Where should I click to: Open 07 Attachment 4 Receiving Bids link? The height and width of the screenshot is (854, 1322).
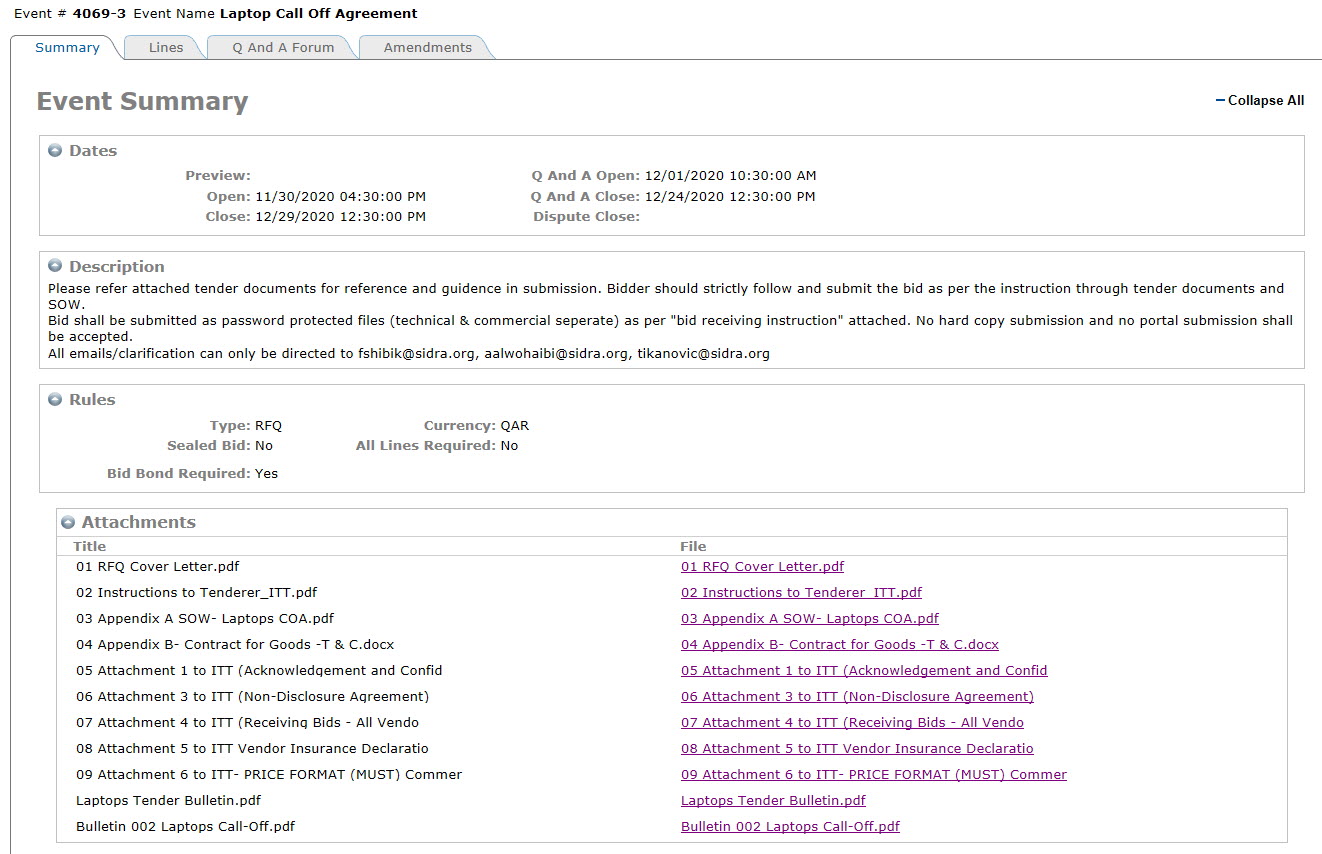(x=852, y=722)
